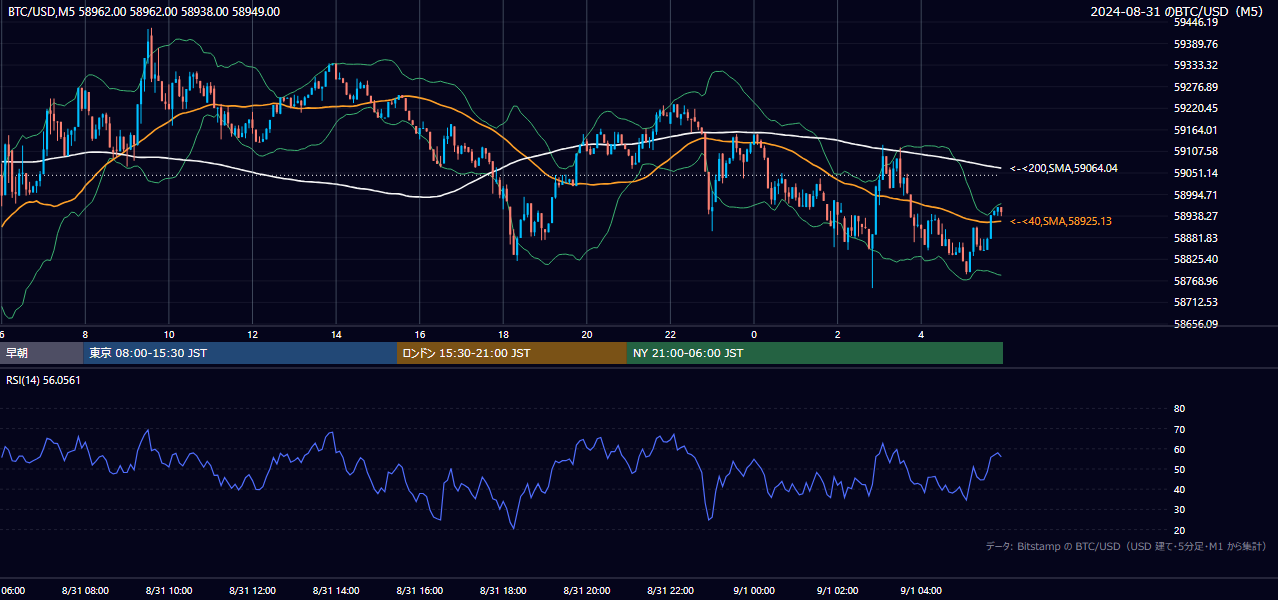Image resolution: width=1278 pixels, height=600 pixels.
Task: Select the 9/1 02:00 time label
Action: 838,591
